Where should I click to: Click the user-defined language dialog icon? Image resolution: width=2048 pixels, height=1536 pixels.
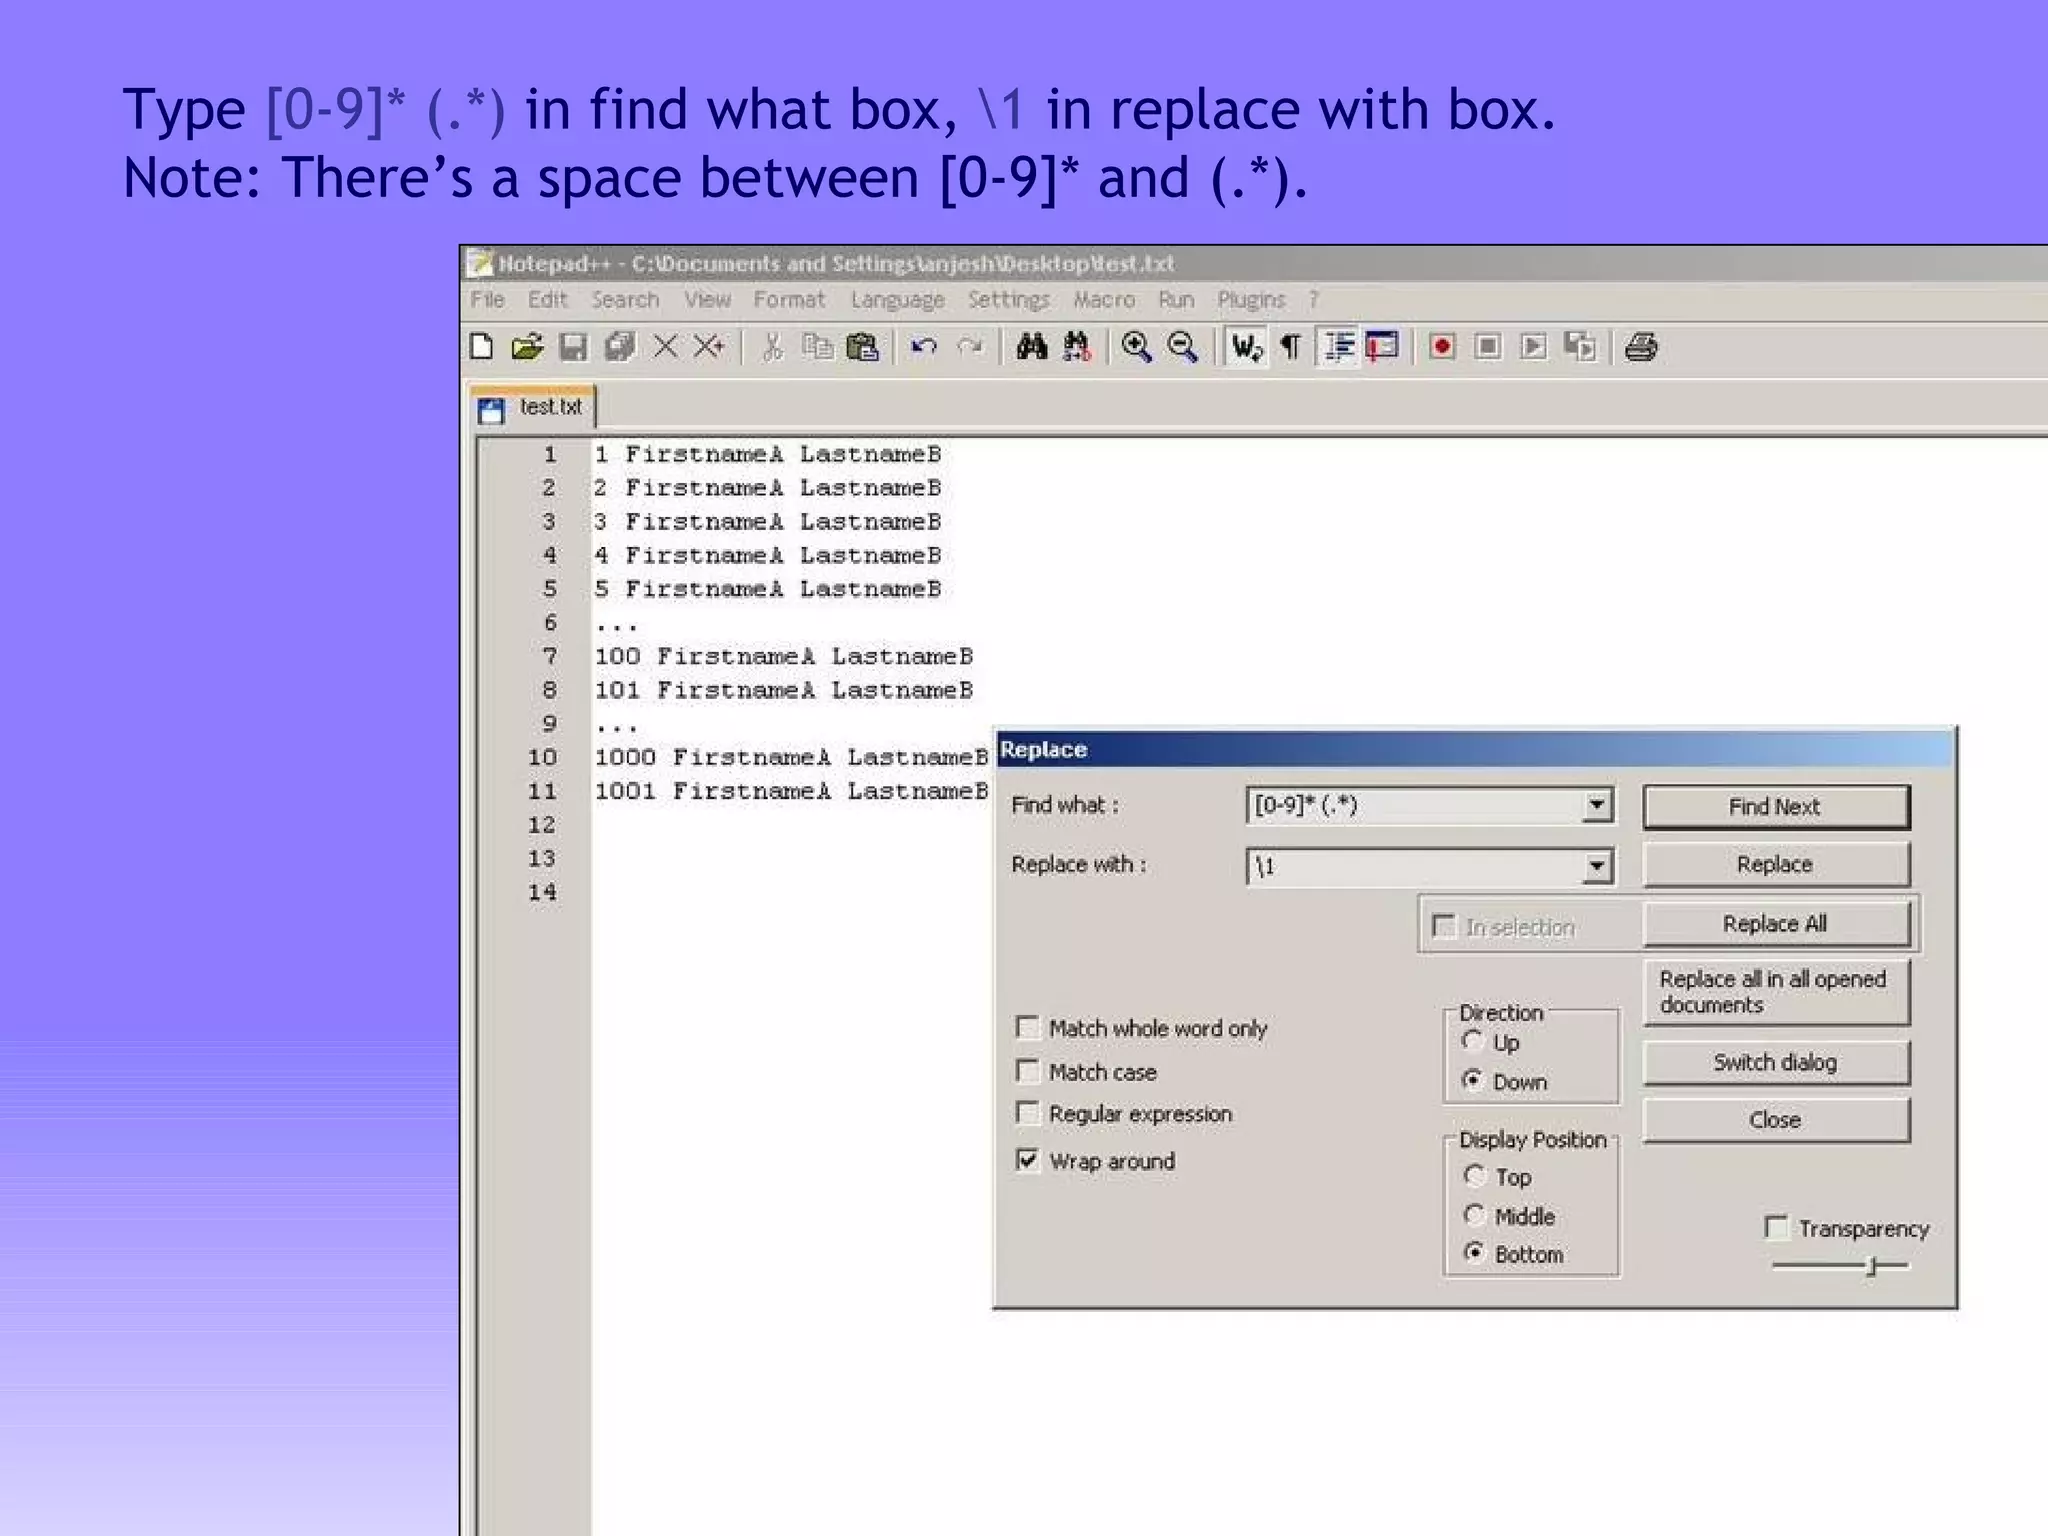pos(1382,347)
